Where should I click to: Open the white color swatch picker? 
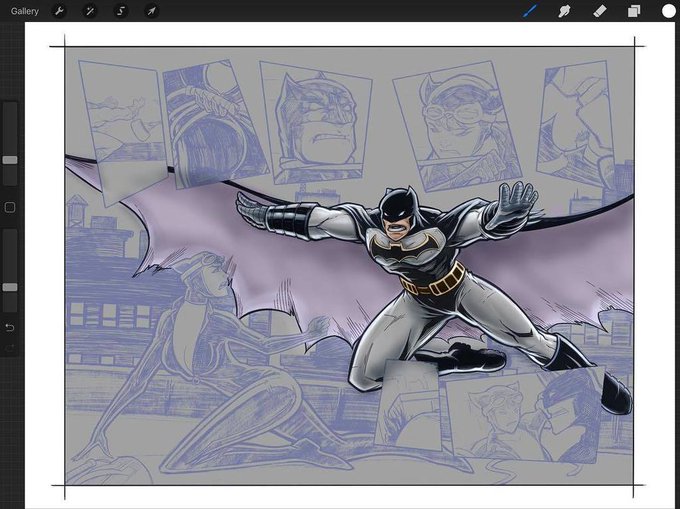[x=668, y=11]
